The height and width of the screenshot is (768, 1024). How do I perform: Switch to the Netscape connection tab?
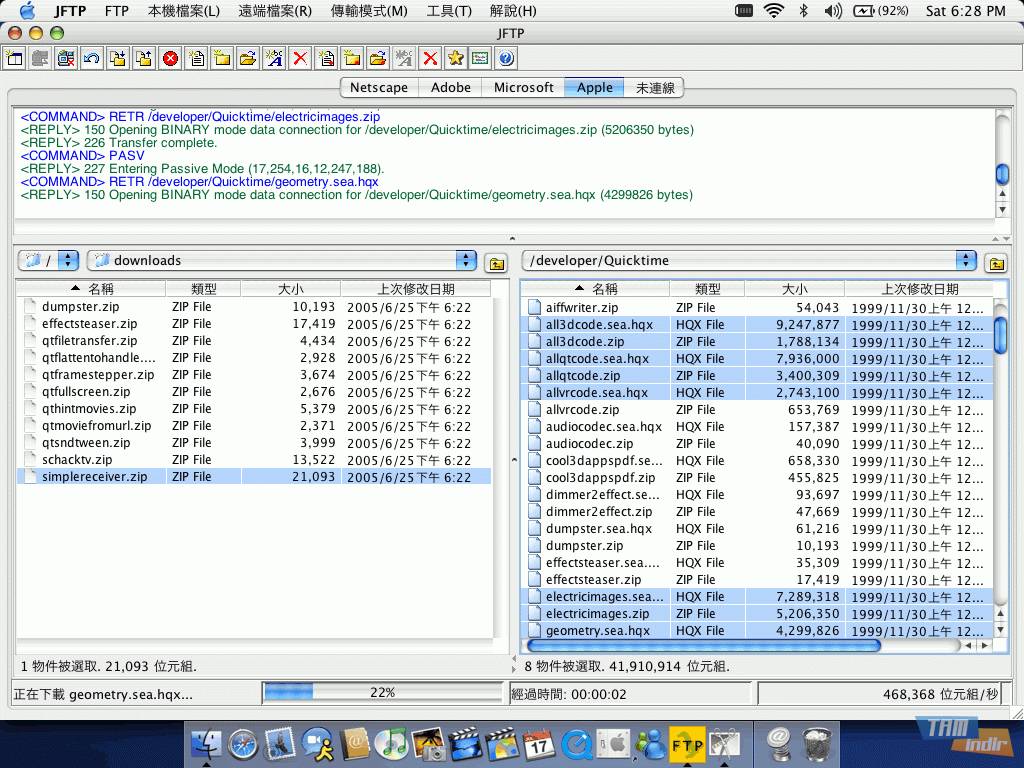(379, 88)
